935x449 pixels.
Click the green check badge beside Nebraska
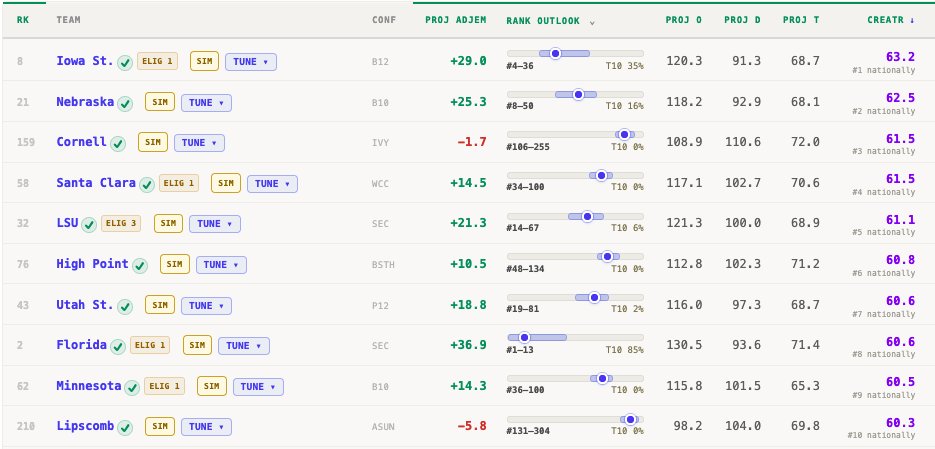125,104
